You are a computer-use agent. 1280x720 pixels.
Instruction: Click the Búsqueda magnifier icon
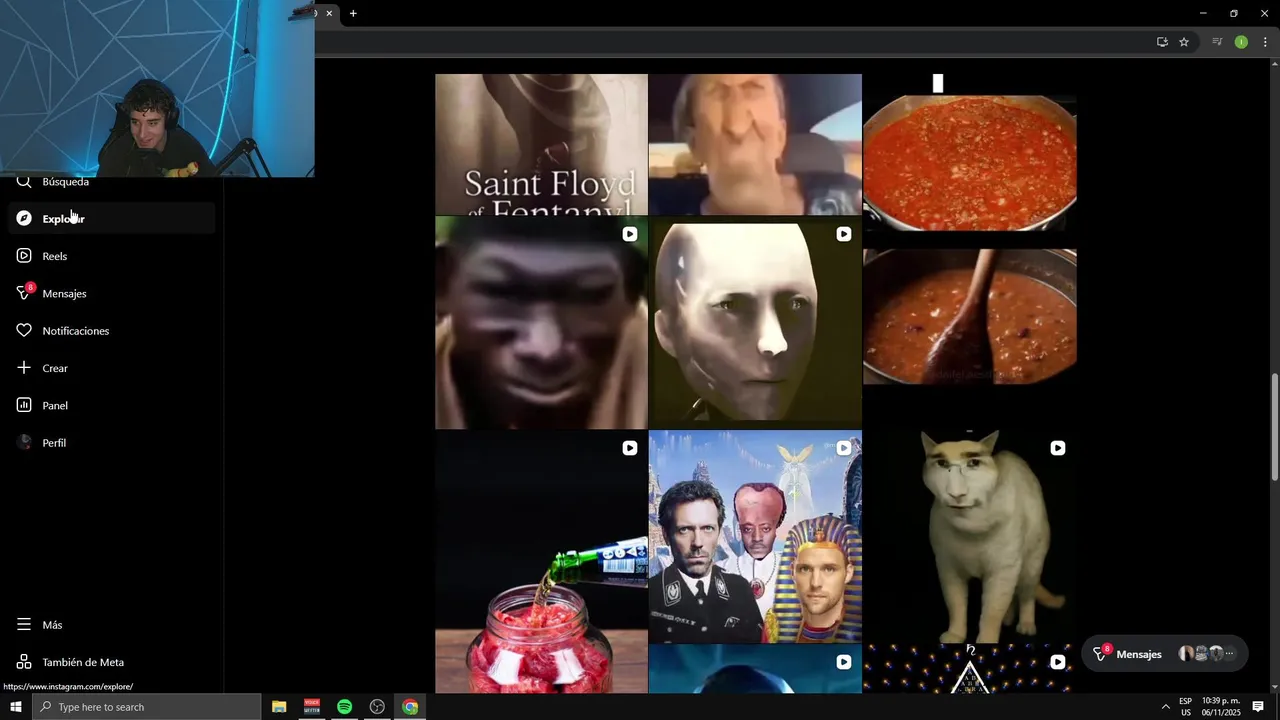[24, 182]
